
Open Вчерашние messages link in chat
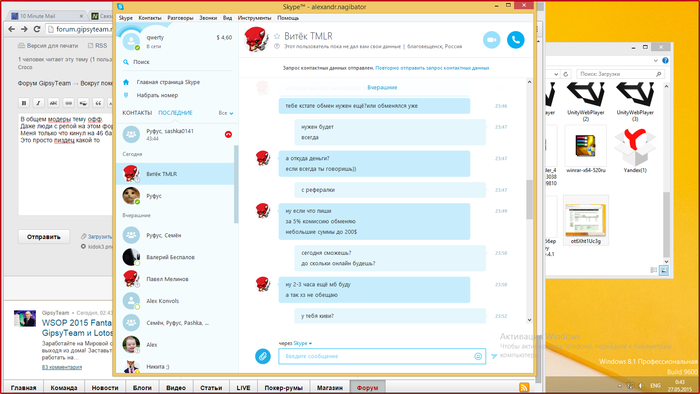click(x=382, y=87)
